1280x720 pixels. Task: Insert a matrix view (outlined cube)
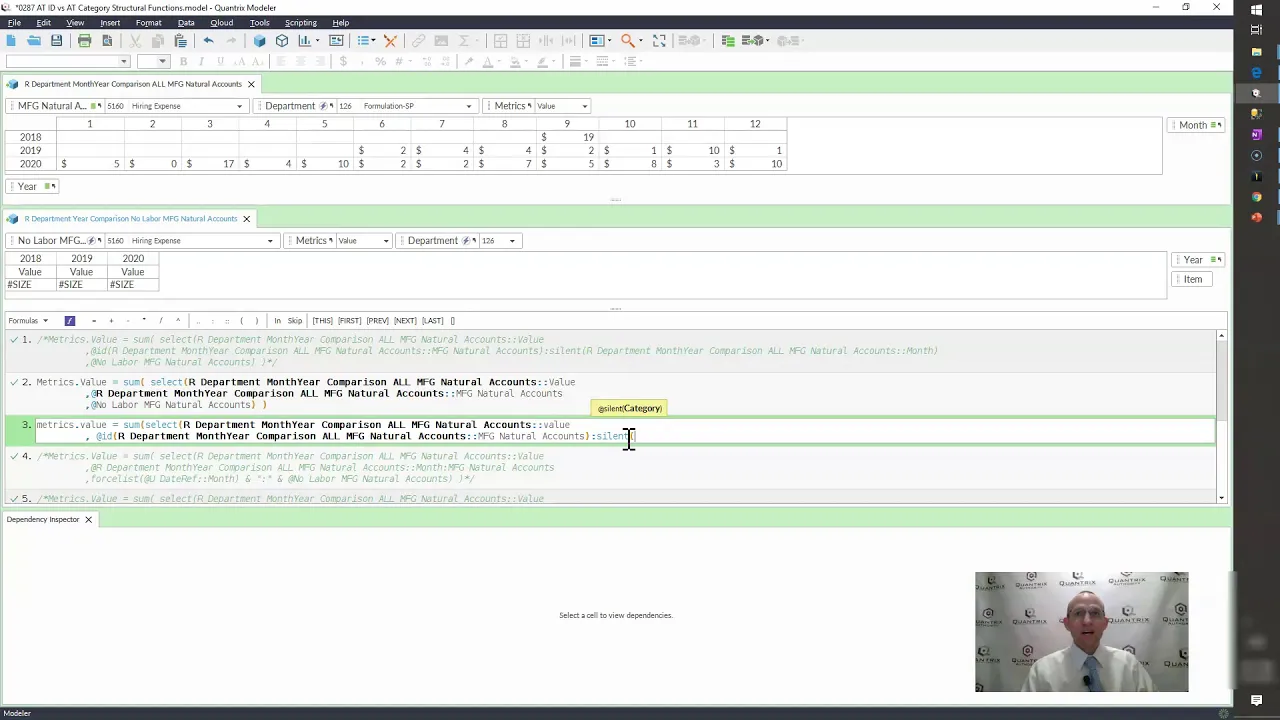point(282,41)
